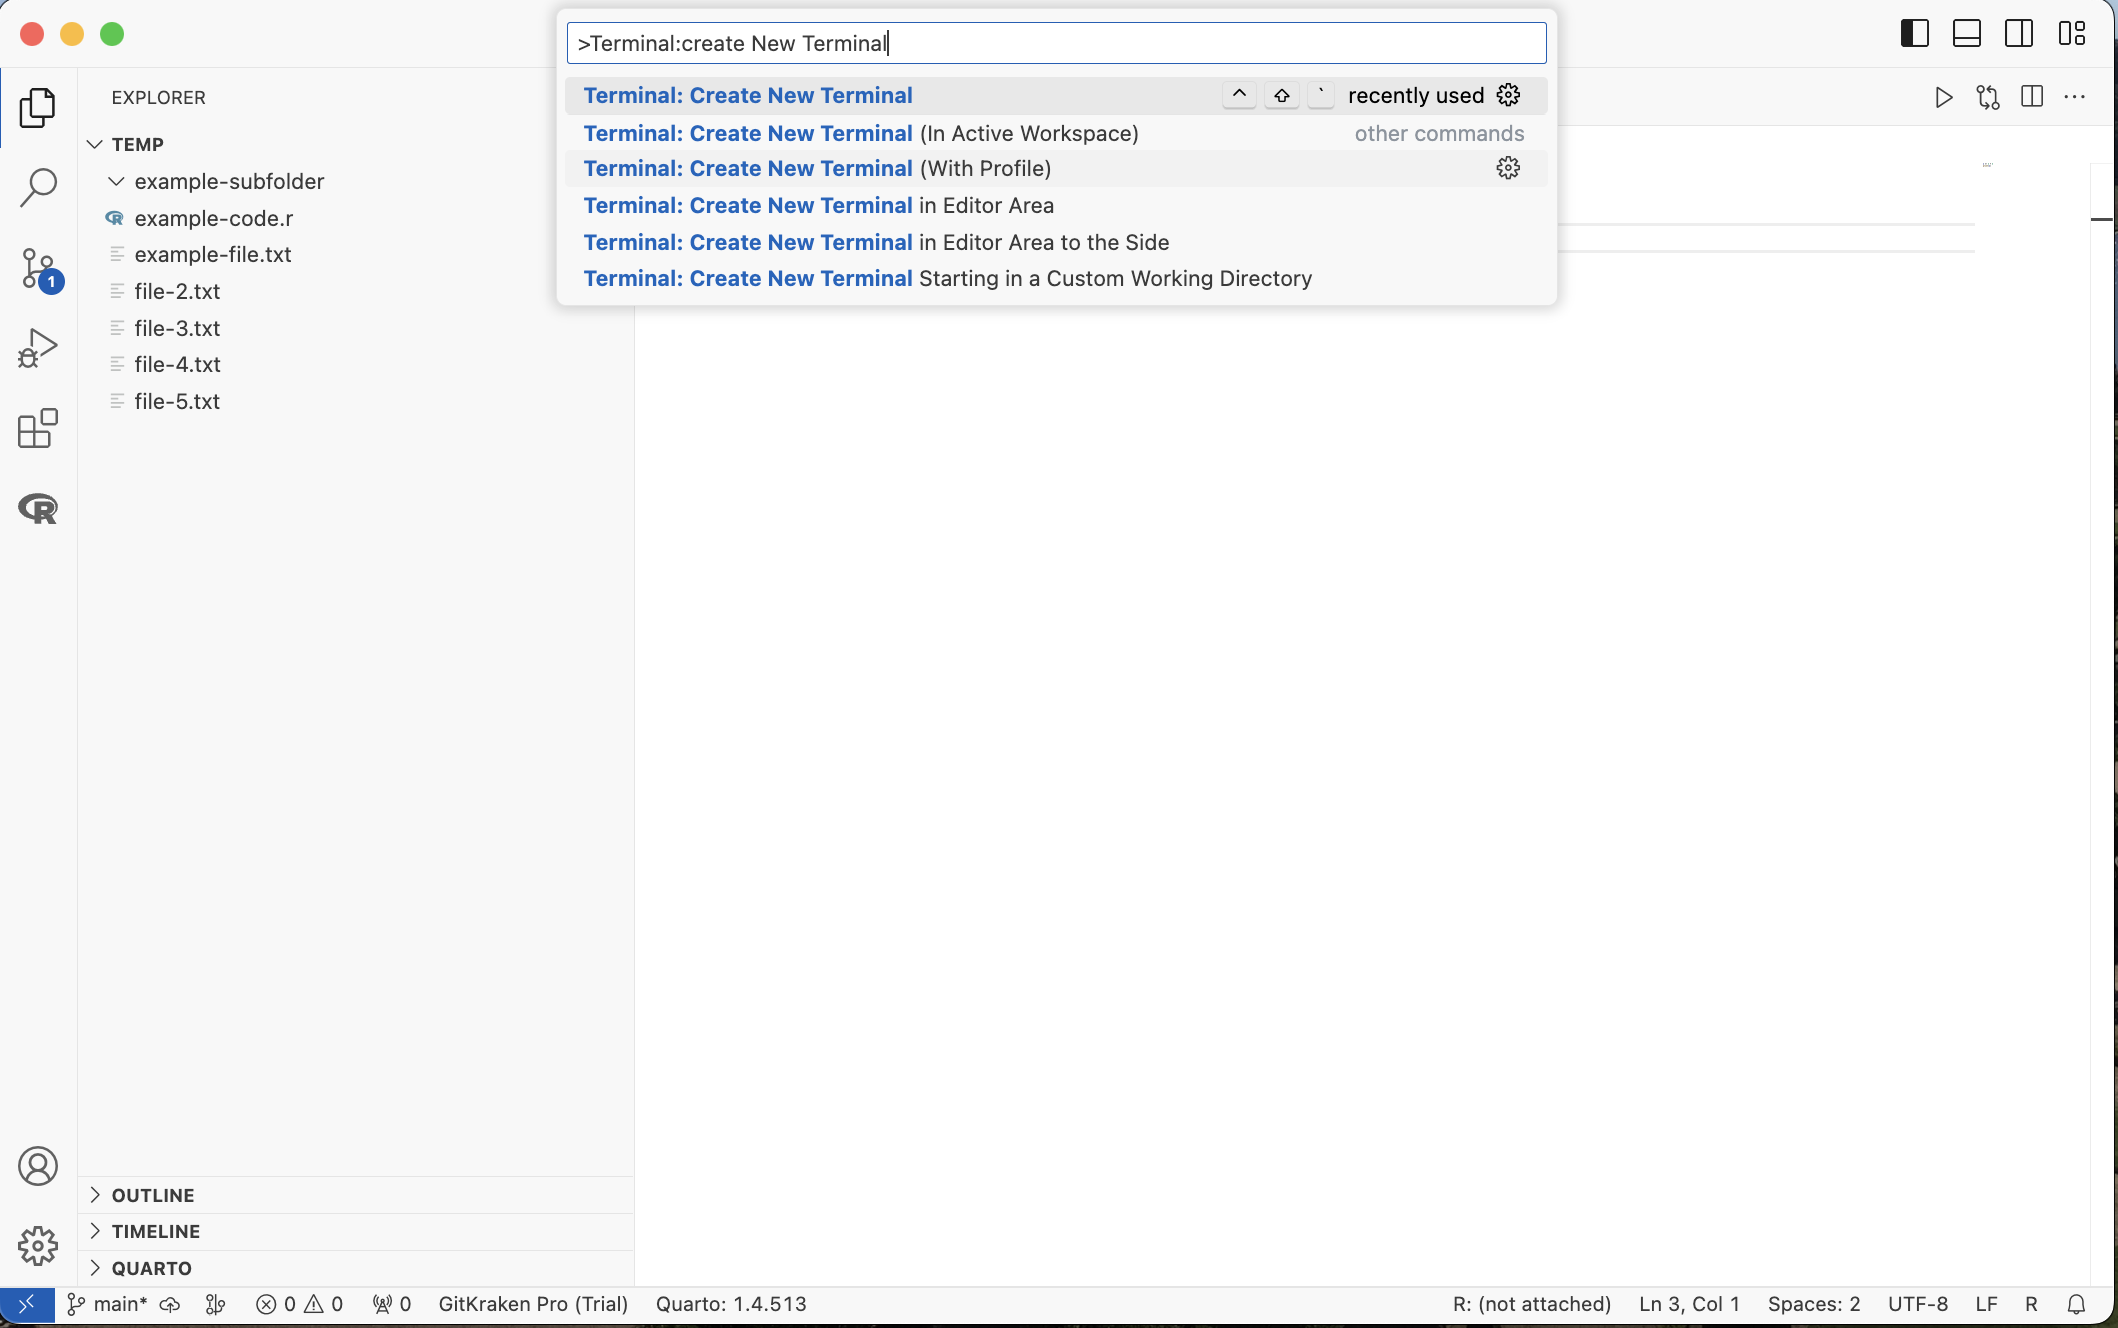Click the command palette input field

pos(1055,43)
